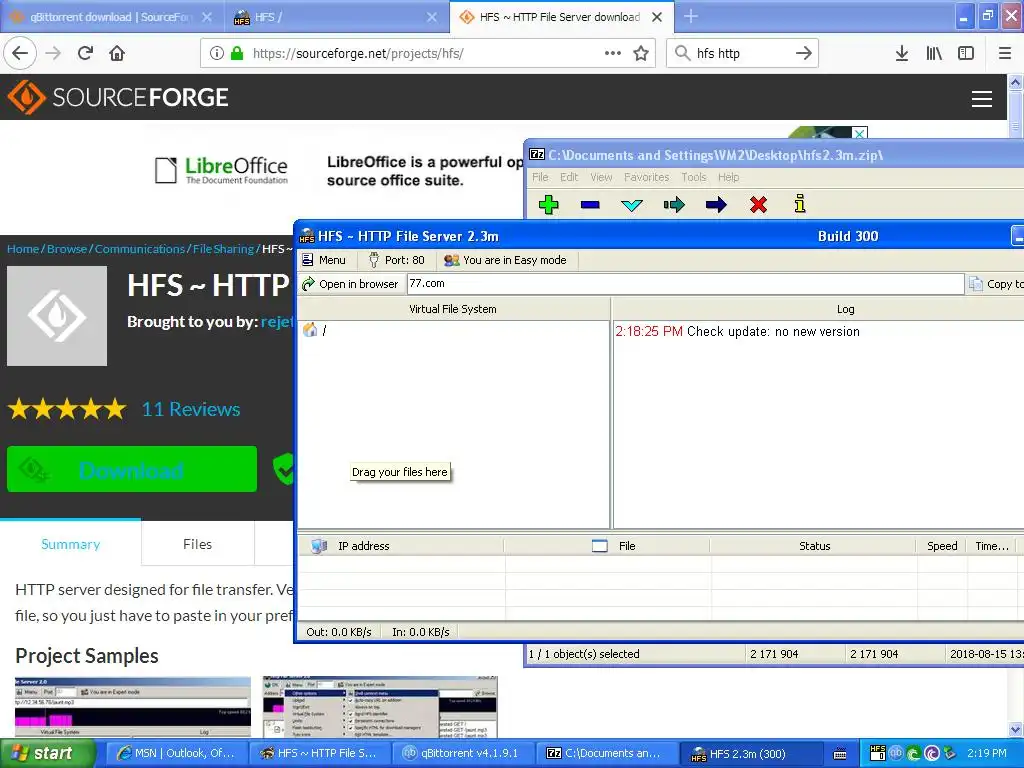
Task: Close the advertisement with the X icon
Action: 860,133
